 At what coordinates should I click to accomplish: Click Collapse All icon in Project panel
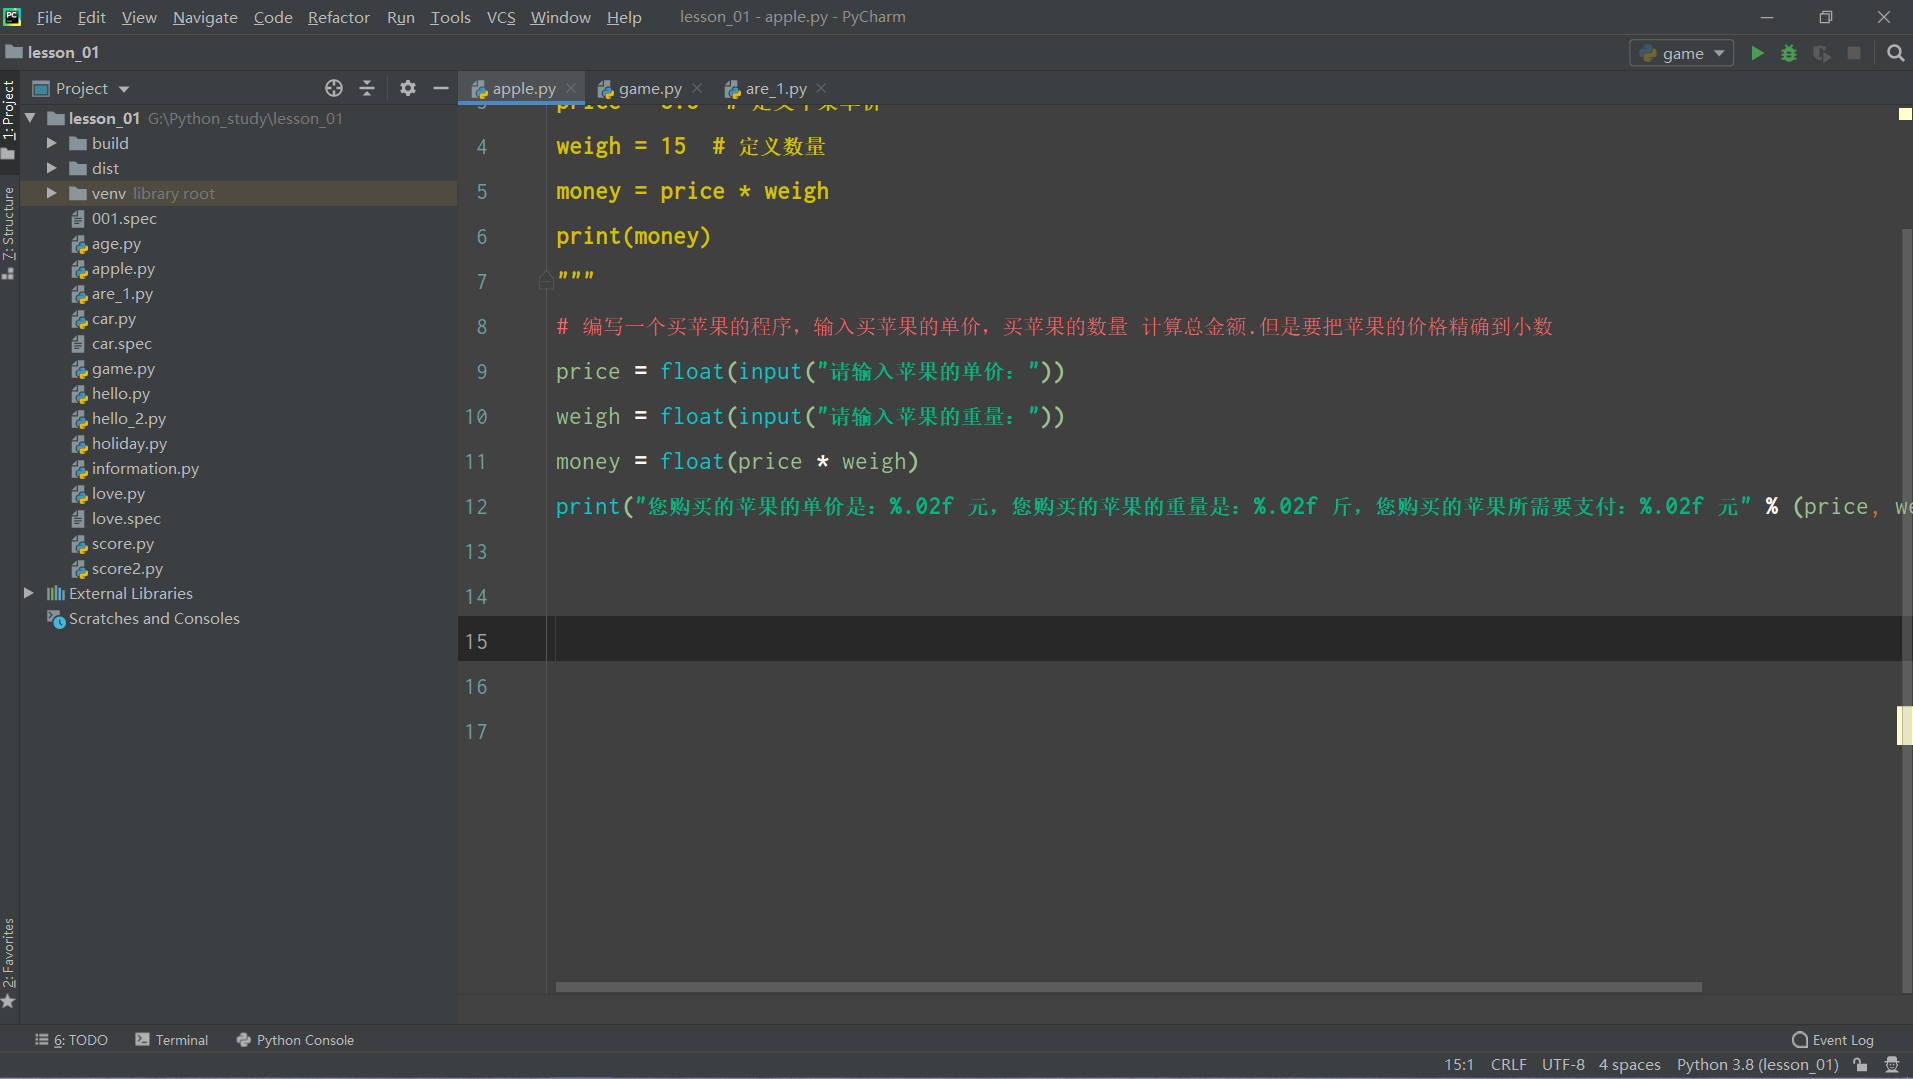tap(367, 88)
